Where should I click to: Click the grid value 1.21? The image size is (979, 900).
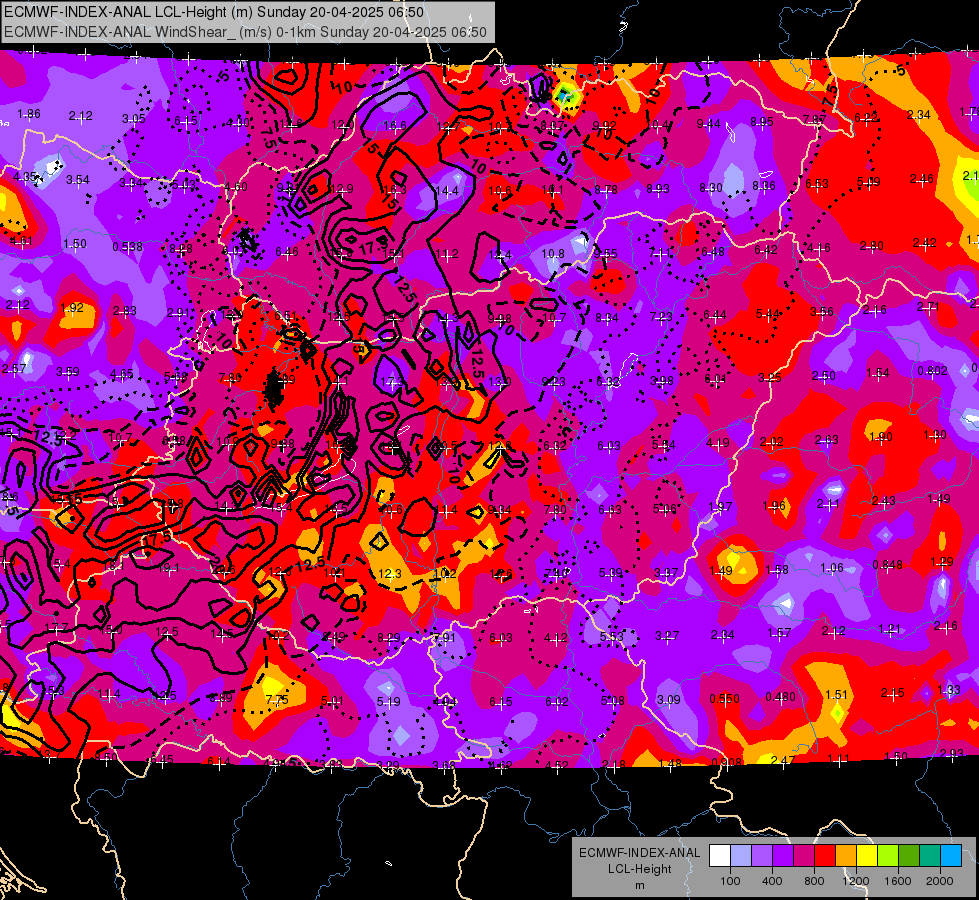(890, 628)
